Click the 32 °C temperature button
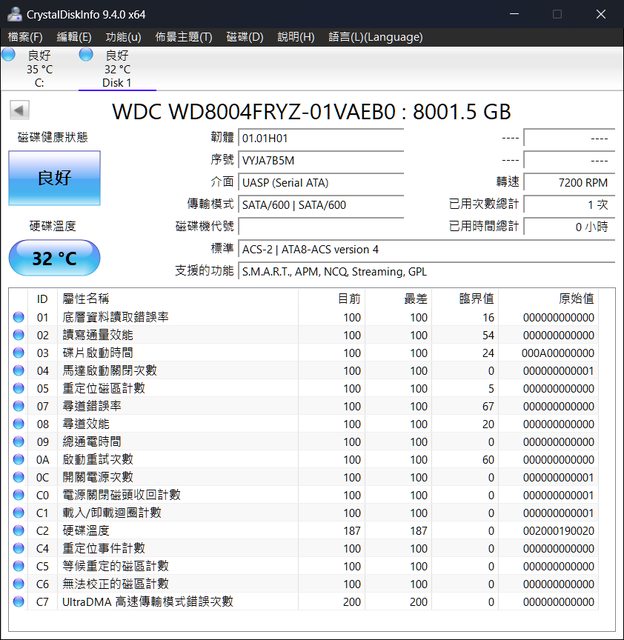The width and height of the screenshot is (624, 640). 54,258
